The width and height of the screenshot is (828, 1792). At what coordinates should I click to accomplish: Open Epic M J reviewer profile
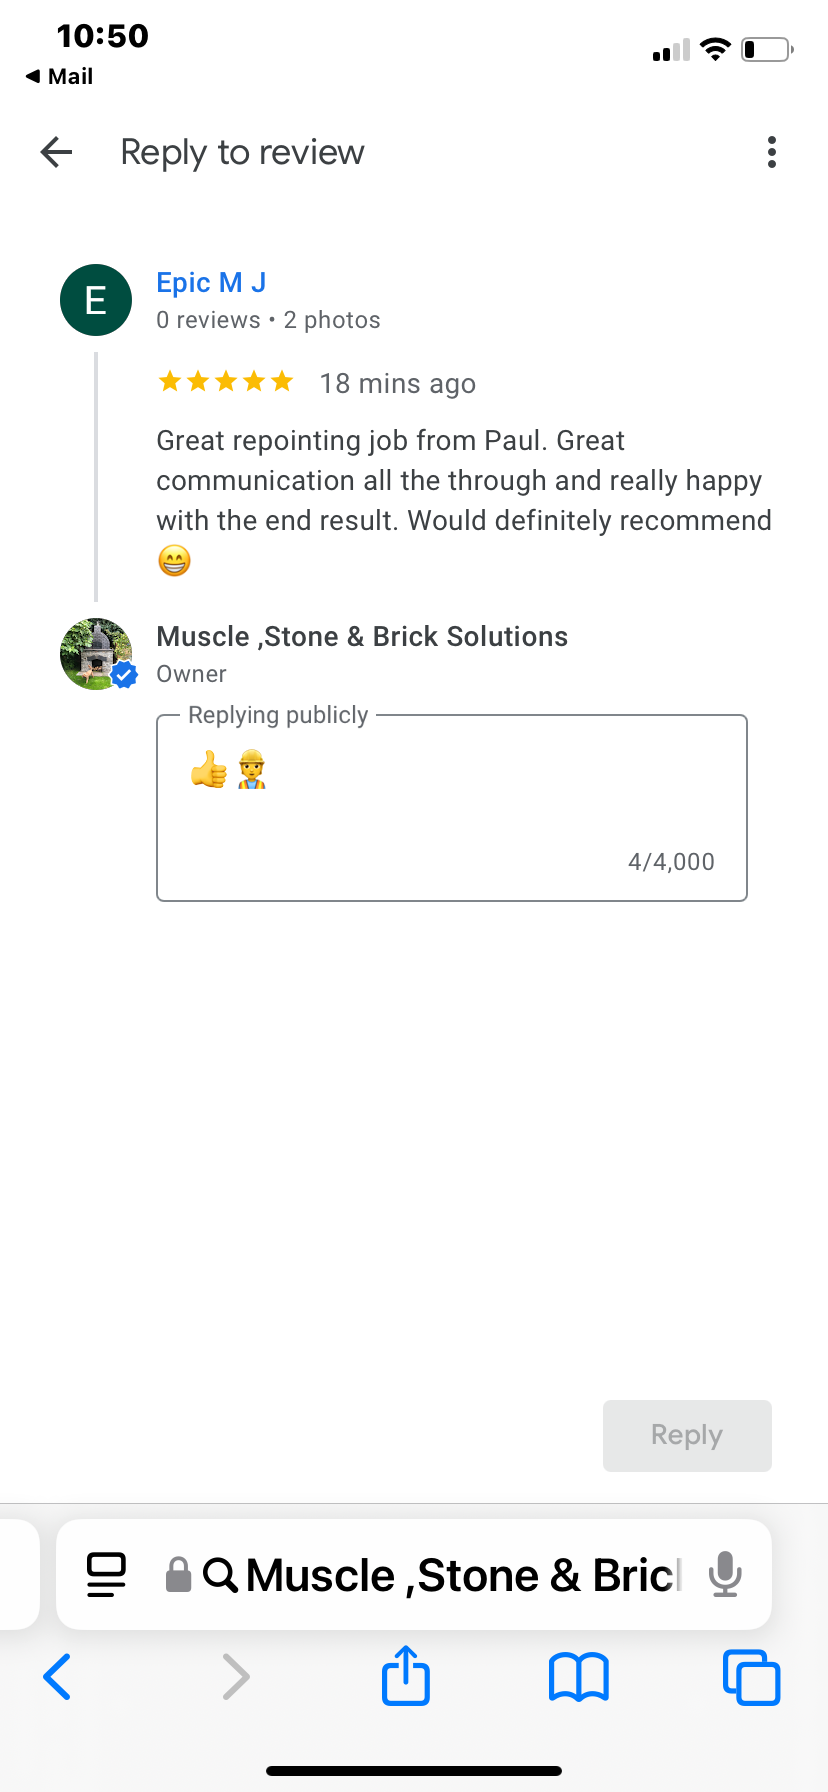pyautogui.click(x=211, y=283)
